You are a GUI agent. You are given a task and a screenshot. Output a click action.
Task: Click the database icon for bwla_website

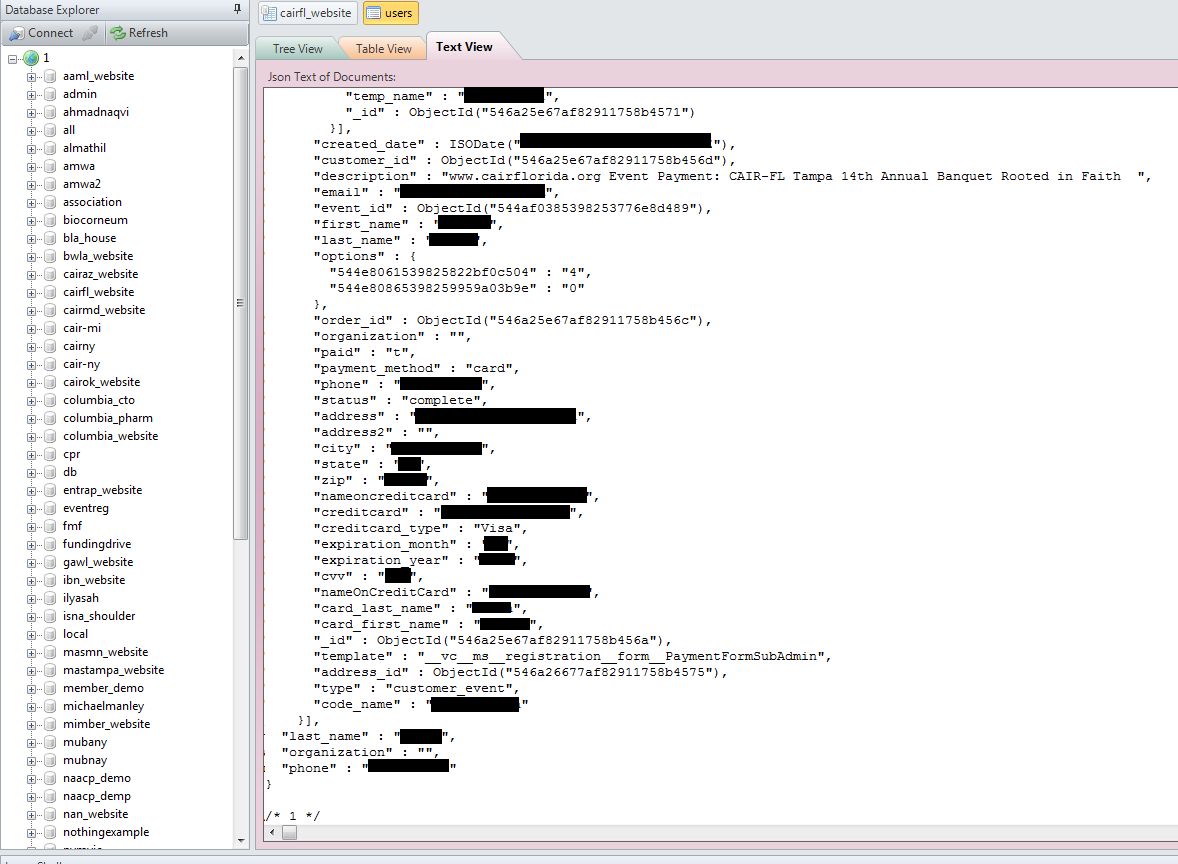50,256
